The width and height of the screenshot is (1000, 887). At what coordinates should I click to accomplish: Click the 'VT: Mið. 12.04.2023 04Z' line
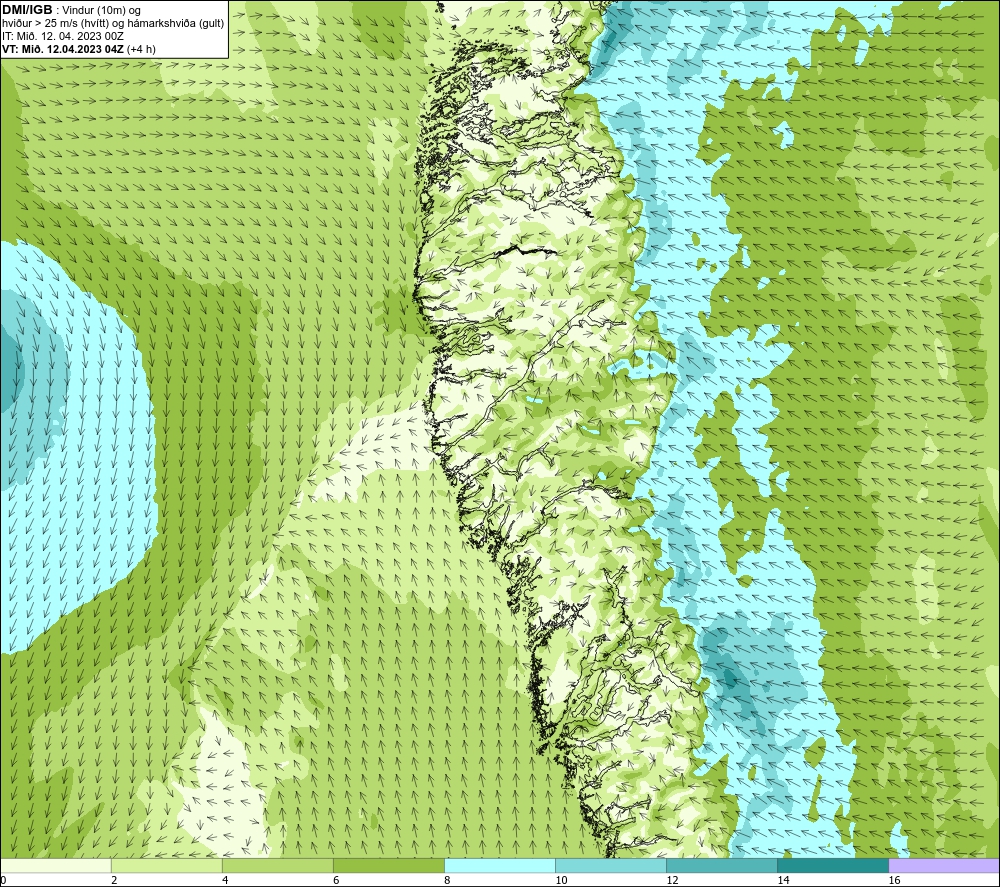(78, 48)
